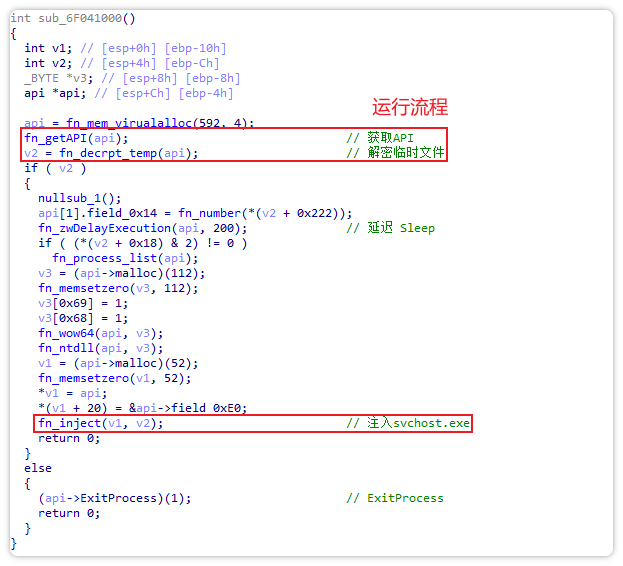Click fn_zwDelayExecution call
This screenshot has width=623, height=566.
[x=143, y=228]
